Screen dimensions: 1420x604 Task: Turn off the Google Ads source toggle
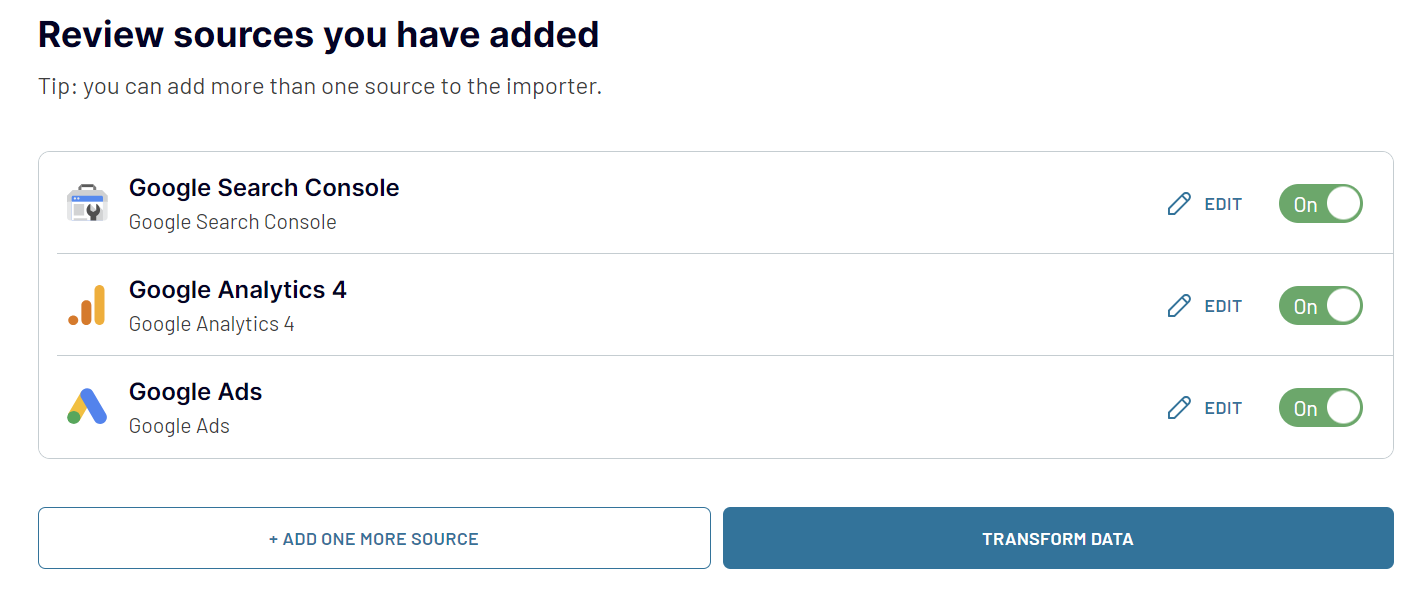click(x=1320, y=407)
